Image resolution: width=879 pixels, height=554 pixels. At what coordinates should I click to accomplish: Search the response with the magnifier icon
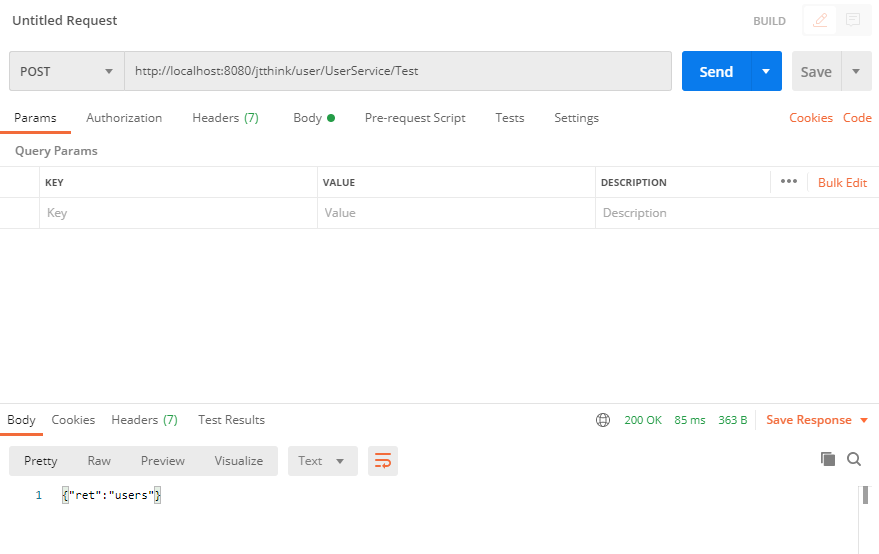pyautogui.click(x=854, y=459)
